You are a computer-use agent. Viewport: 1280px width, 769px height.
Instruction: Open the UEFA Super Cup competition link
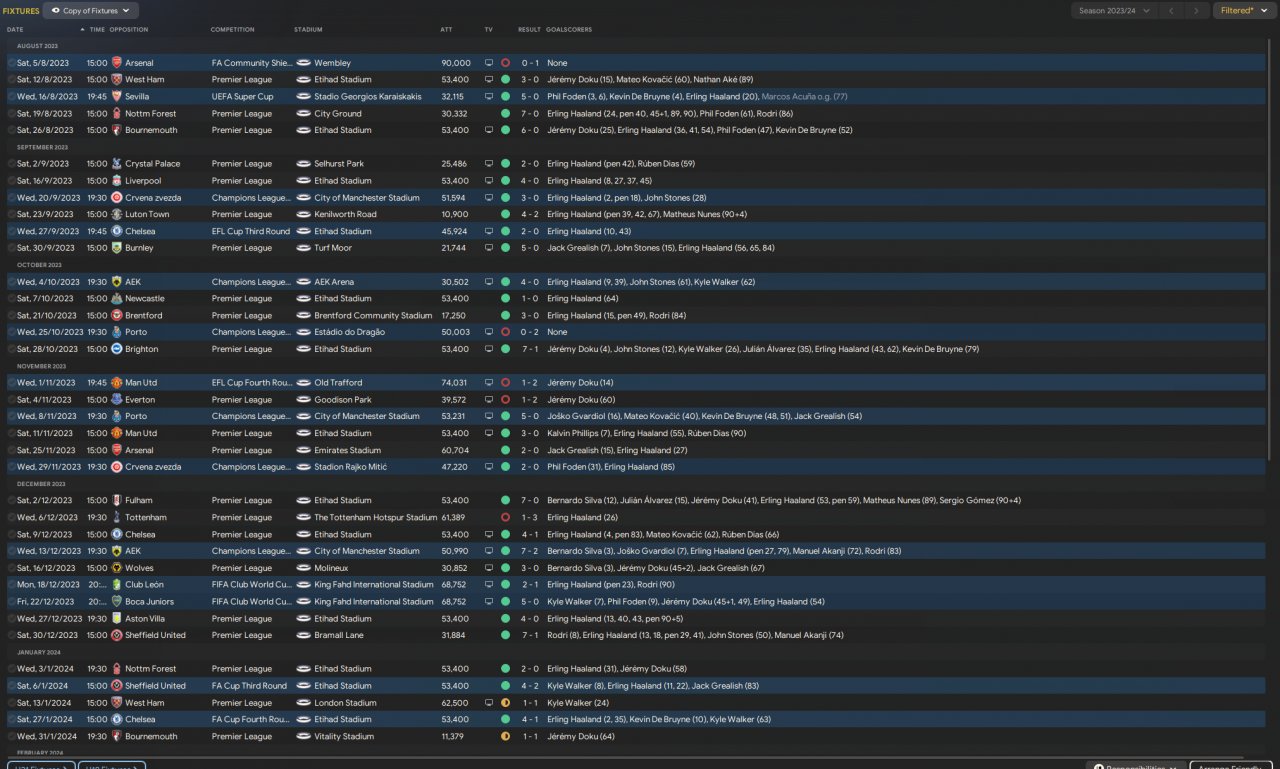(242, 97)
